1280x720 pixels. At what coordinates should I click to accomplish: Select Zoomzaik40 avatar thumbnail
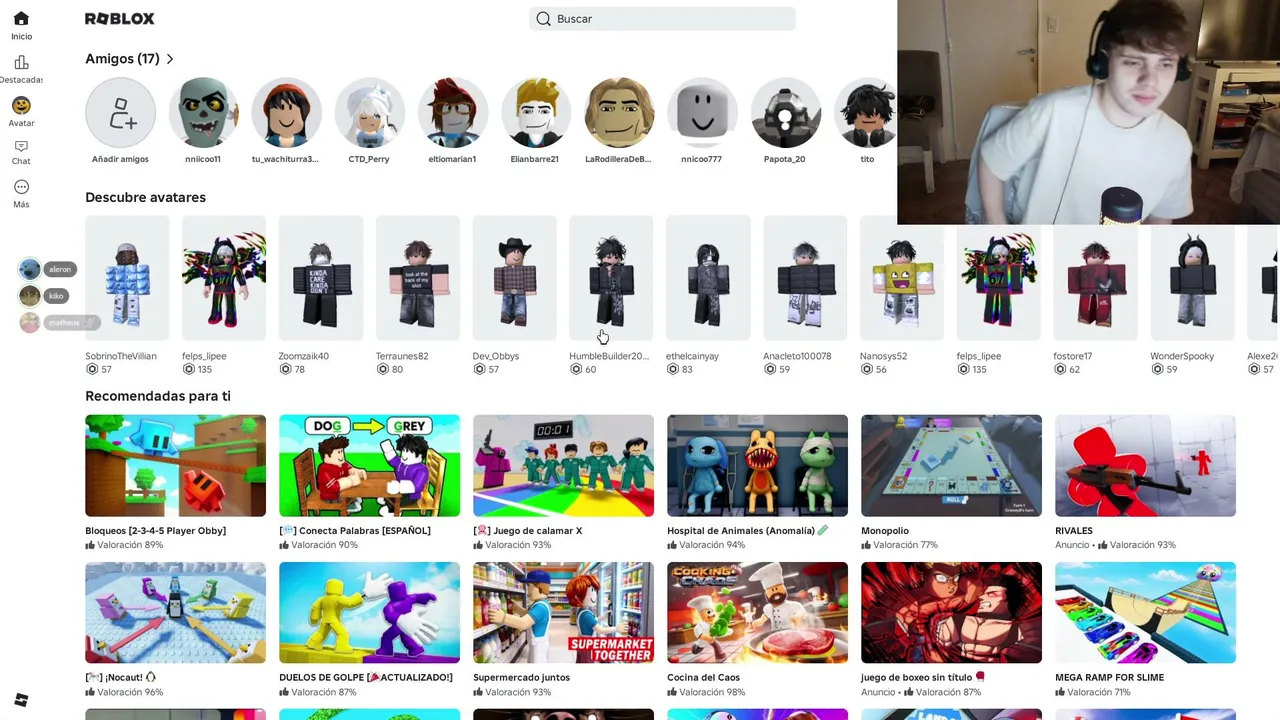pyautogui.click(x=320, y=278)
